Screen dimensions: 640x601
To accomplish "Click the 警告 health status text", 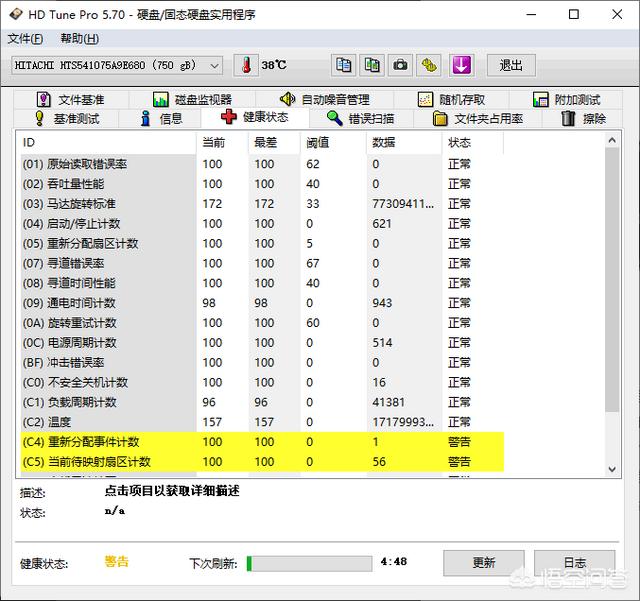I will (116, 562).
